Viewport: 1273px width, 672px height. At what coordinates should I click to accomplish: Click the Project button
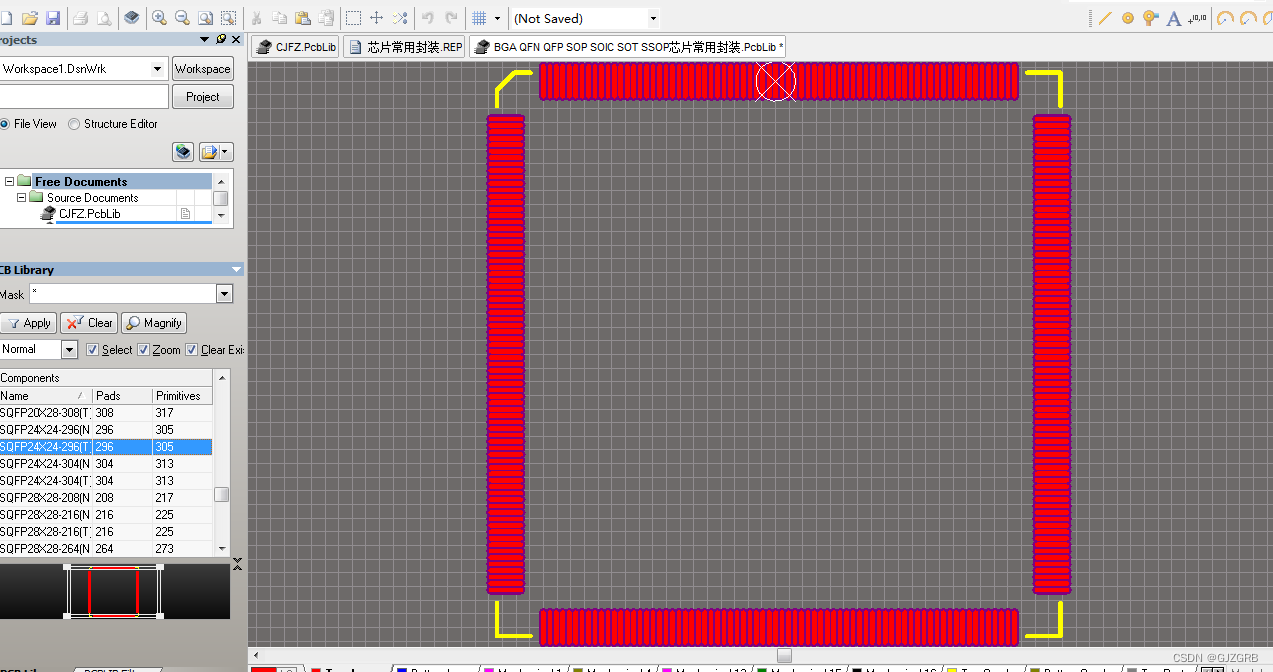pyautogui.click(x=202, y=97)
